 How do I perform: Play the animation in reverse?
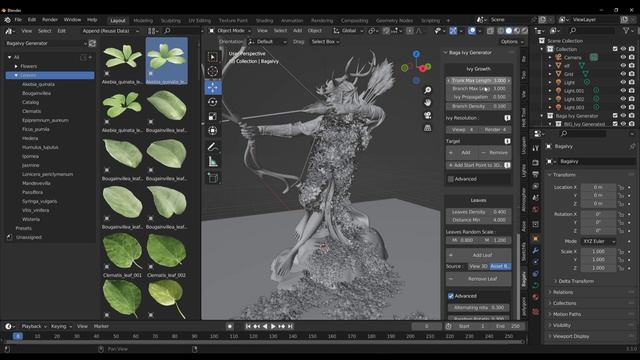click(265, 326)
